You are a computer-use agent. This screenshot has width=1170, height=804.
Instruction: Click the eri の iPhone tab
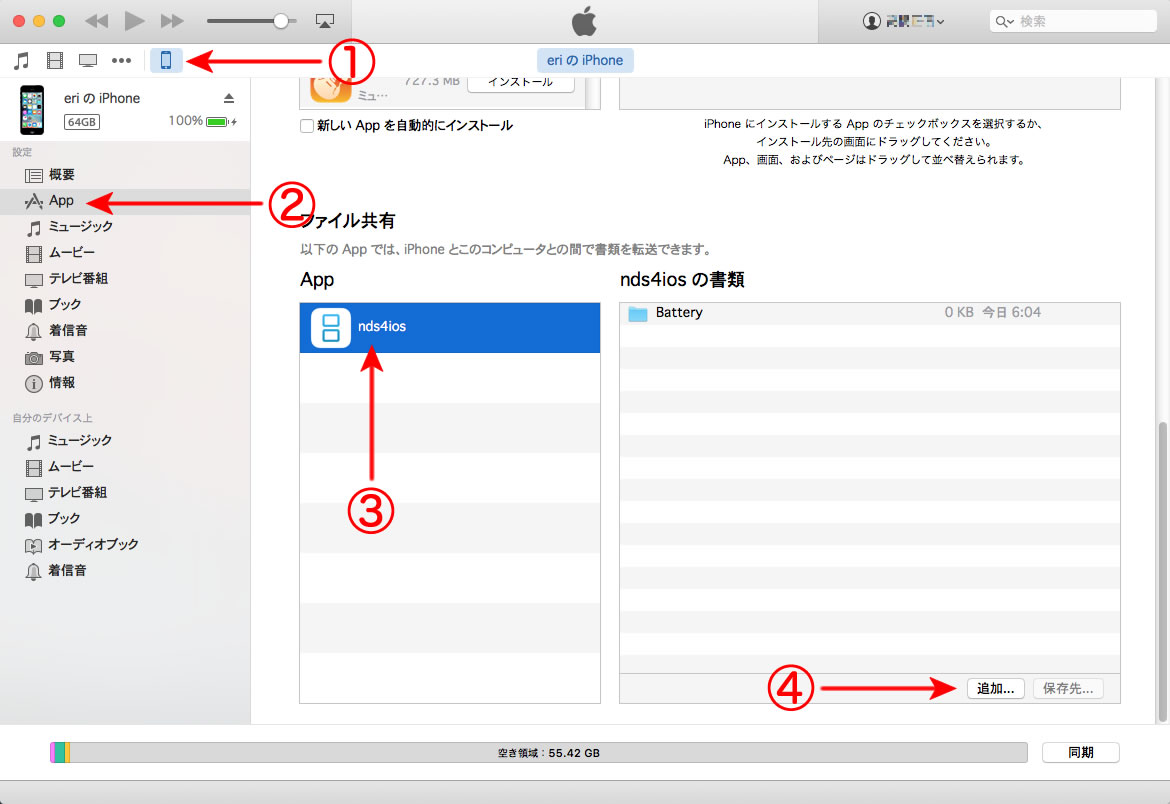585,60
